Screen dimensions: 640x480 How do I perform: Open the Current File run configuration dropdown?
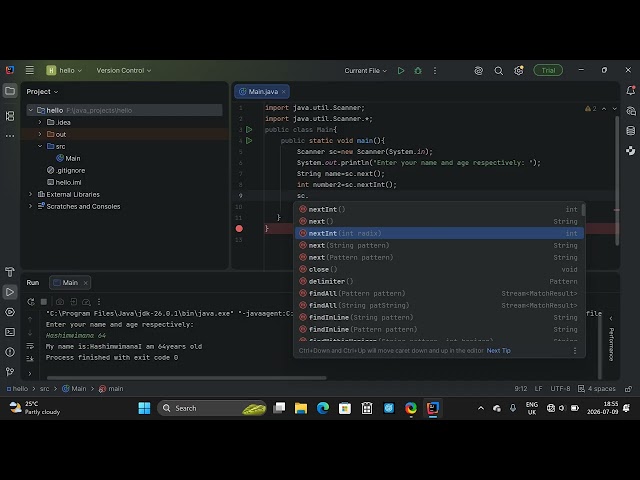point(365,71)
